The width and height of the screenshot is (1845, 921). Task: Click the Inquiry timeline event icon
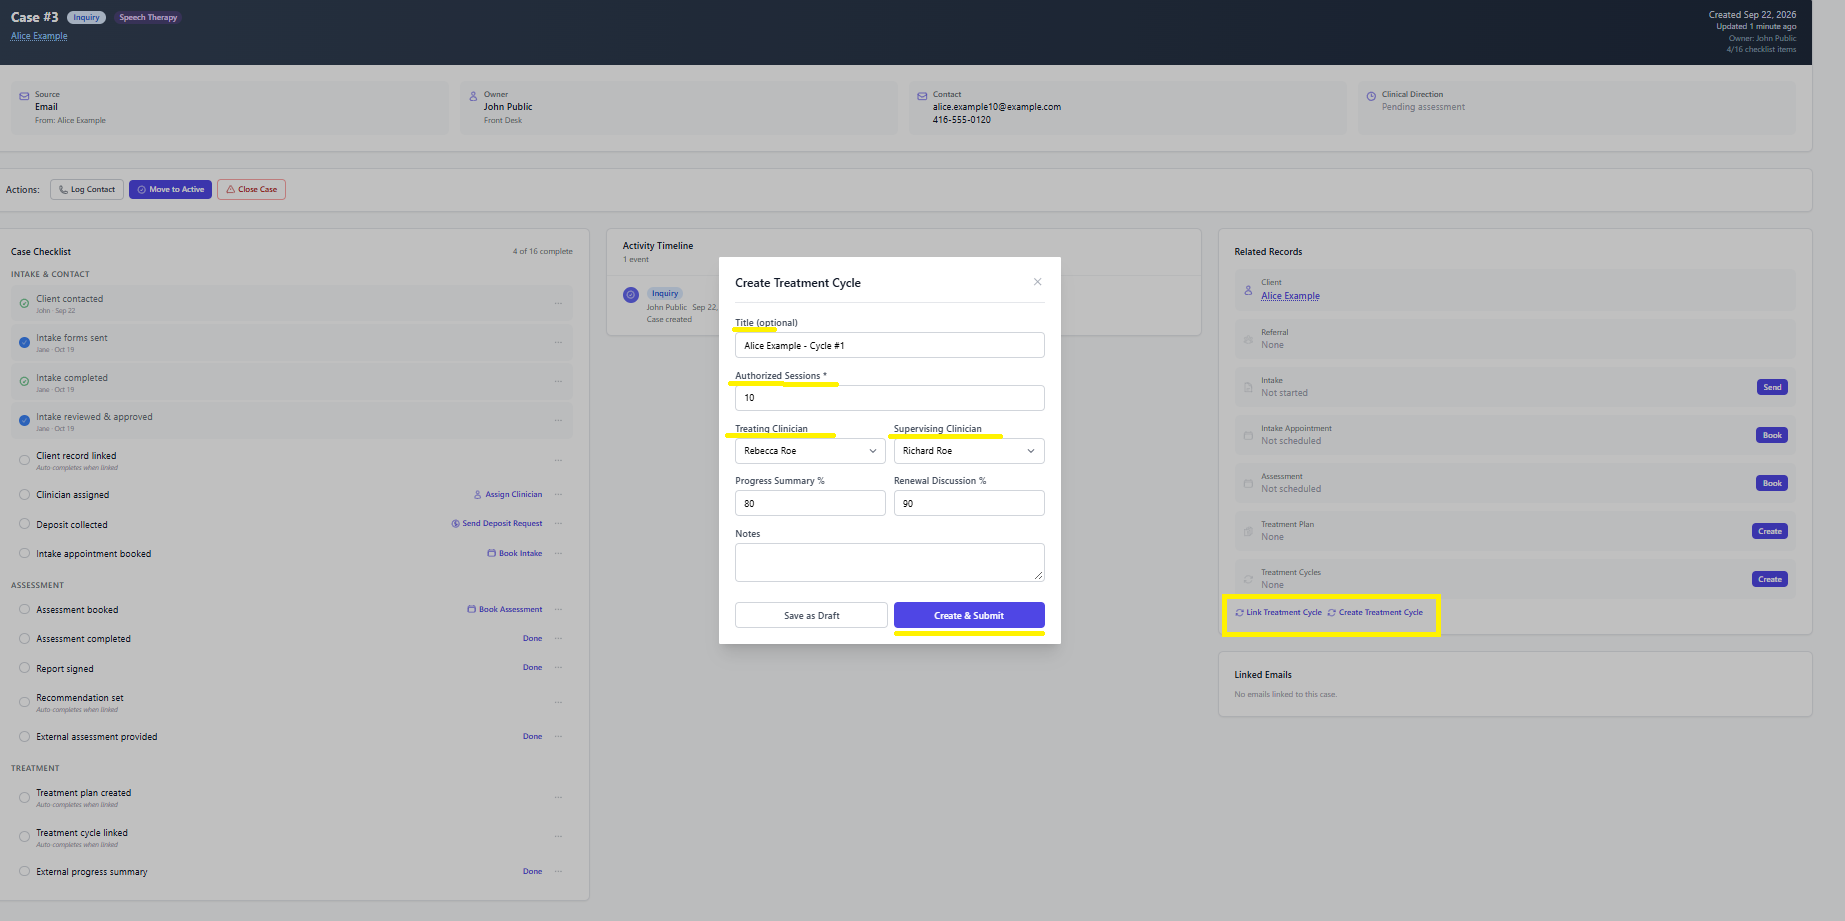pos(631,295)
